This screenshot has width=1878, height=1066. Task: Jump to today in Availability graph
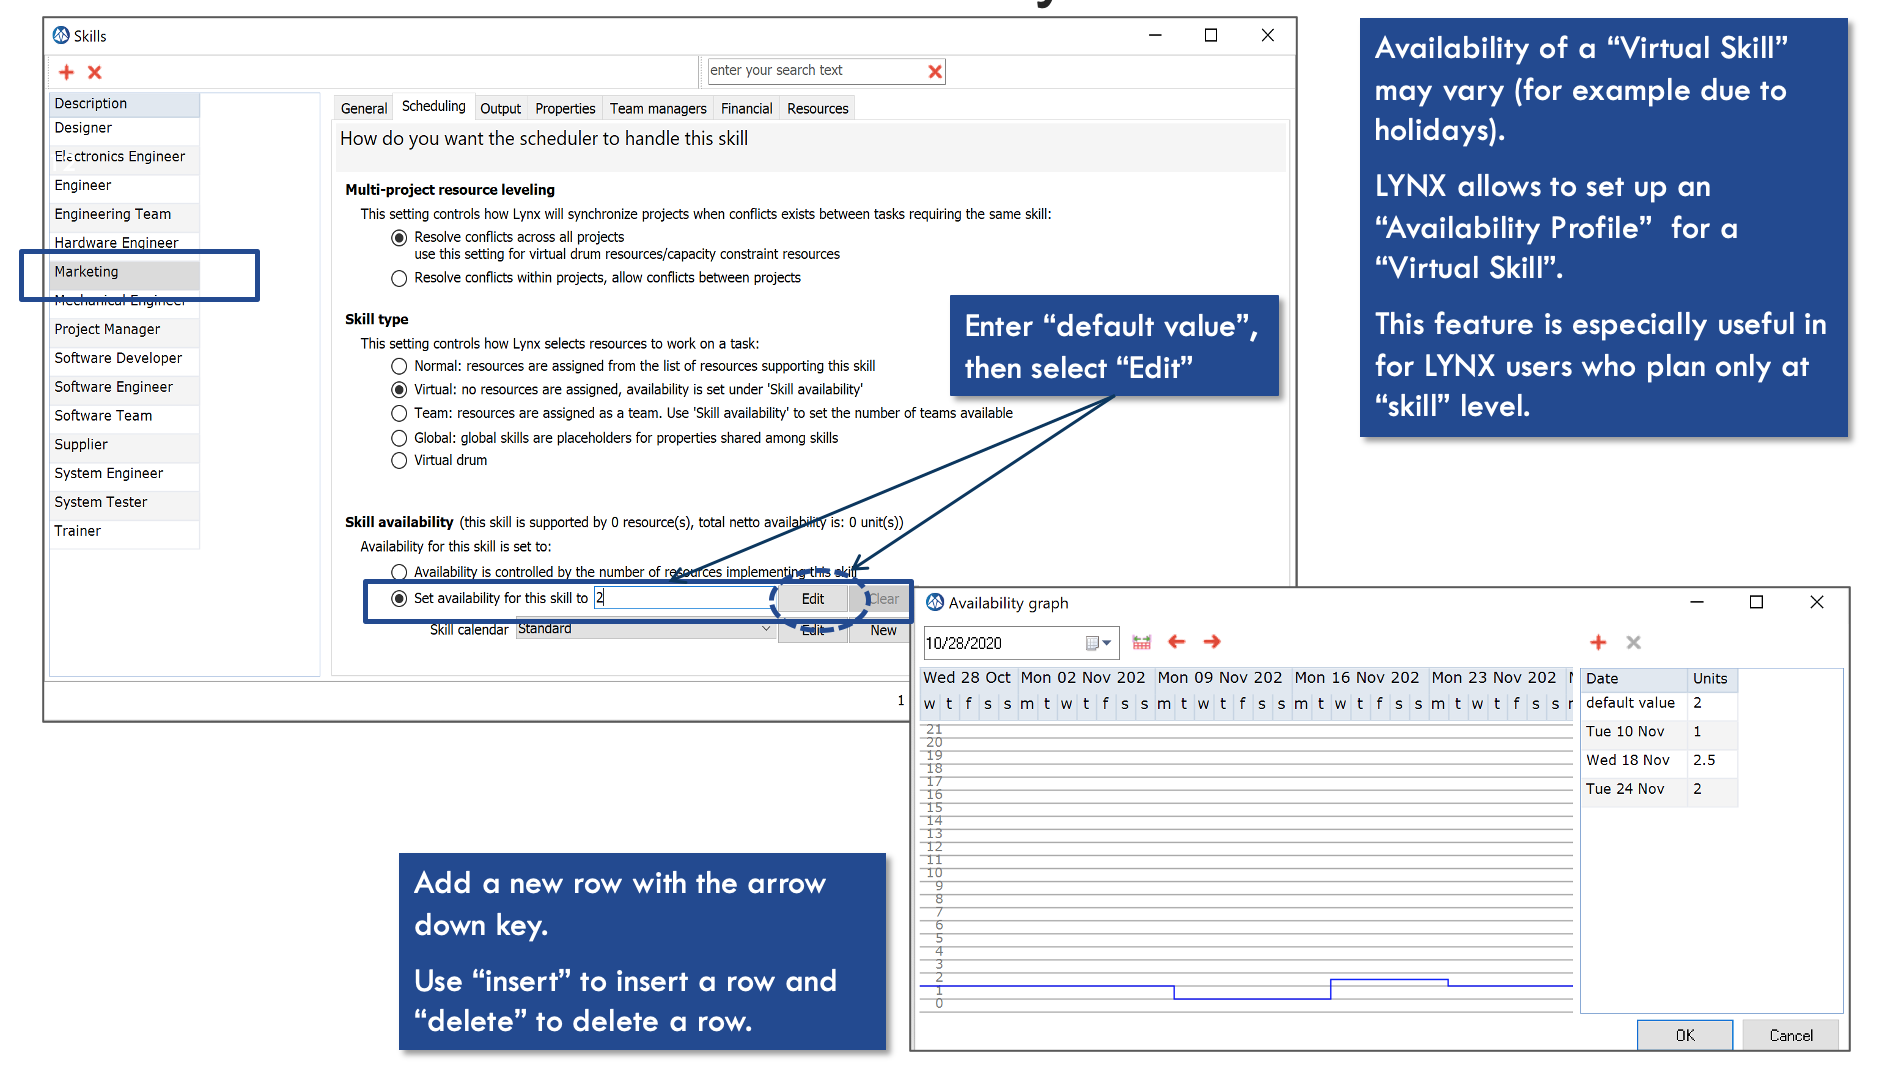click(x=1141, y=642)
